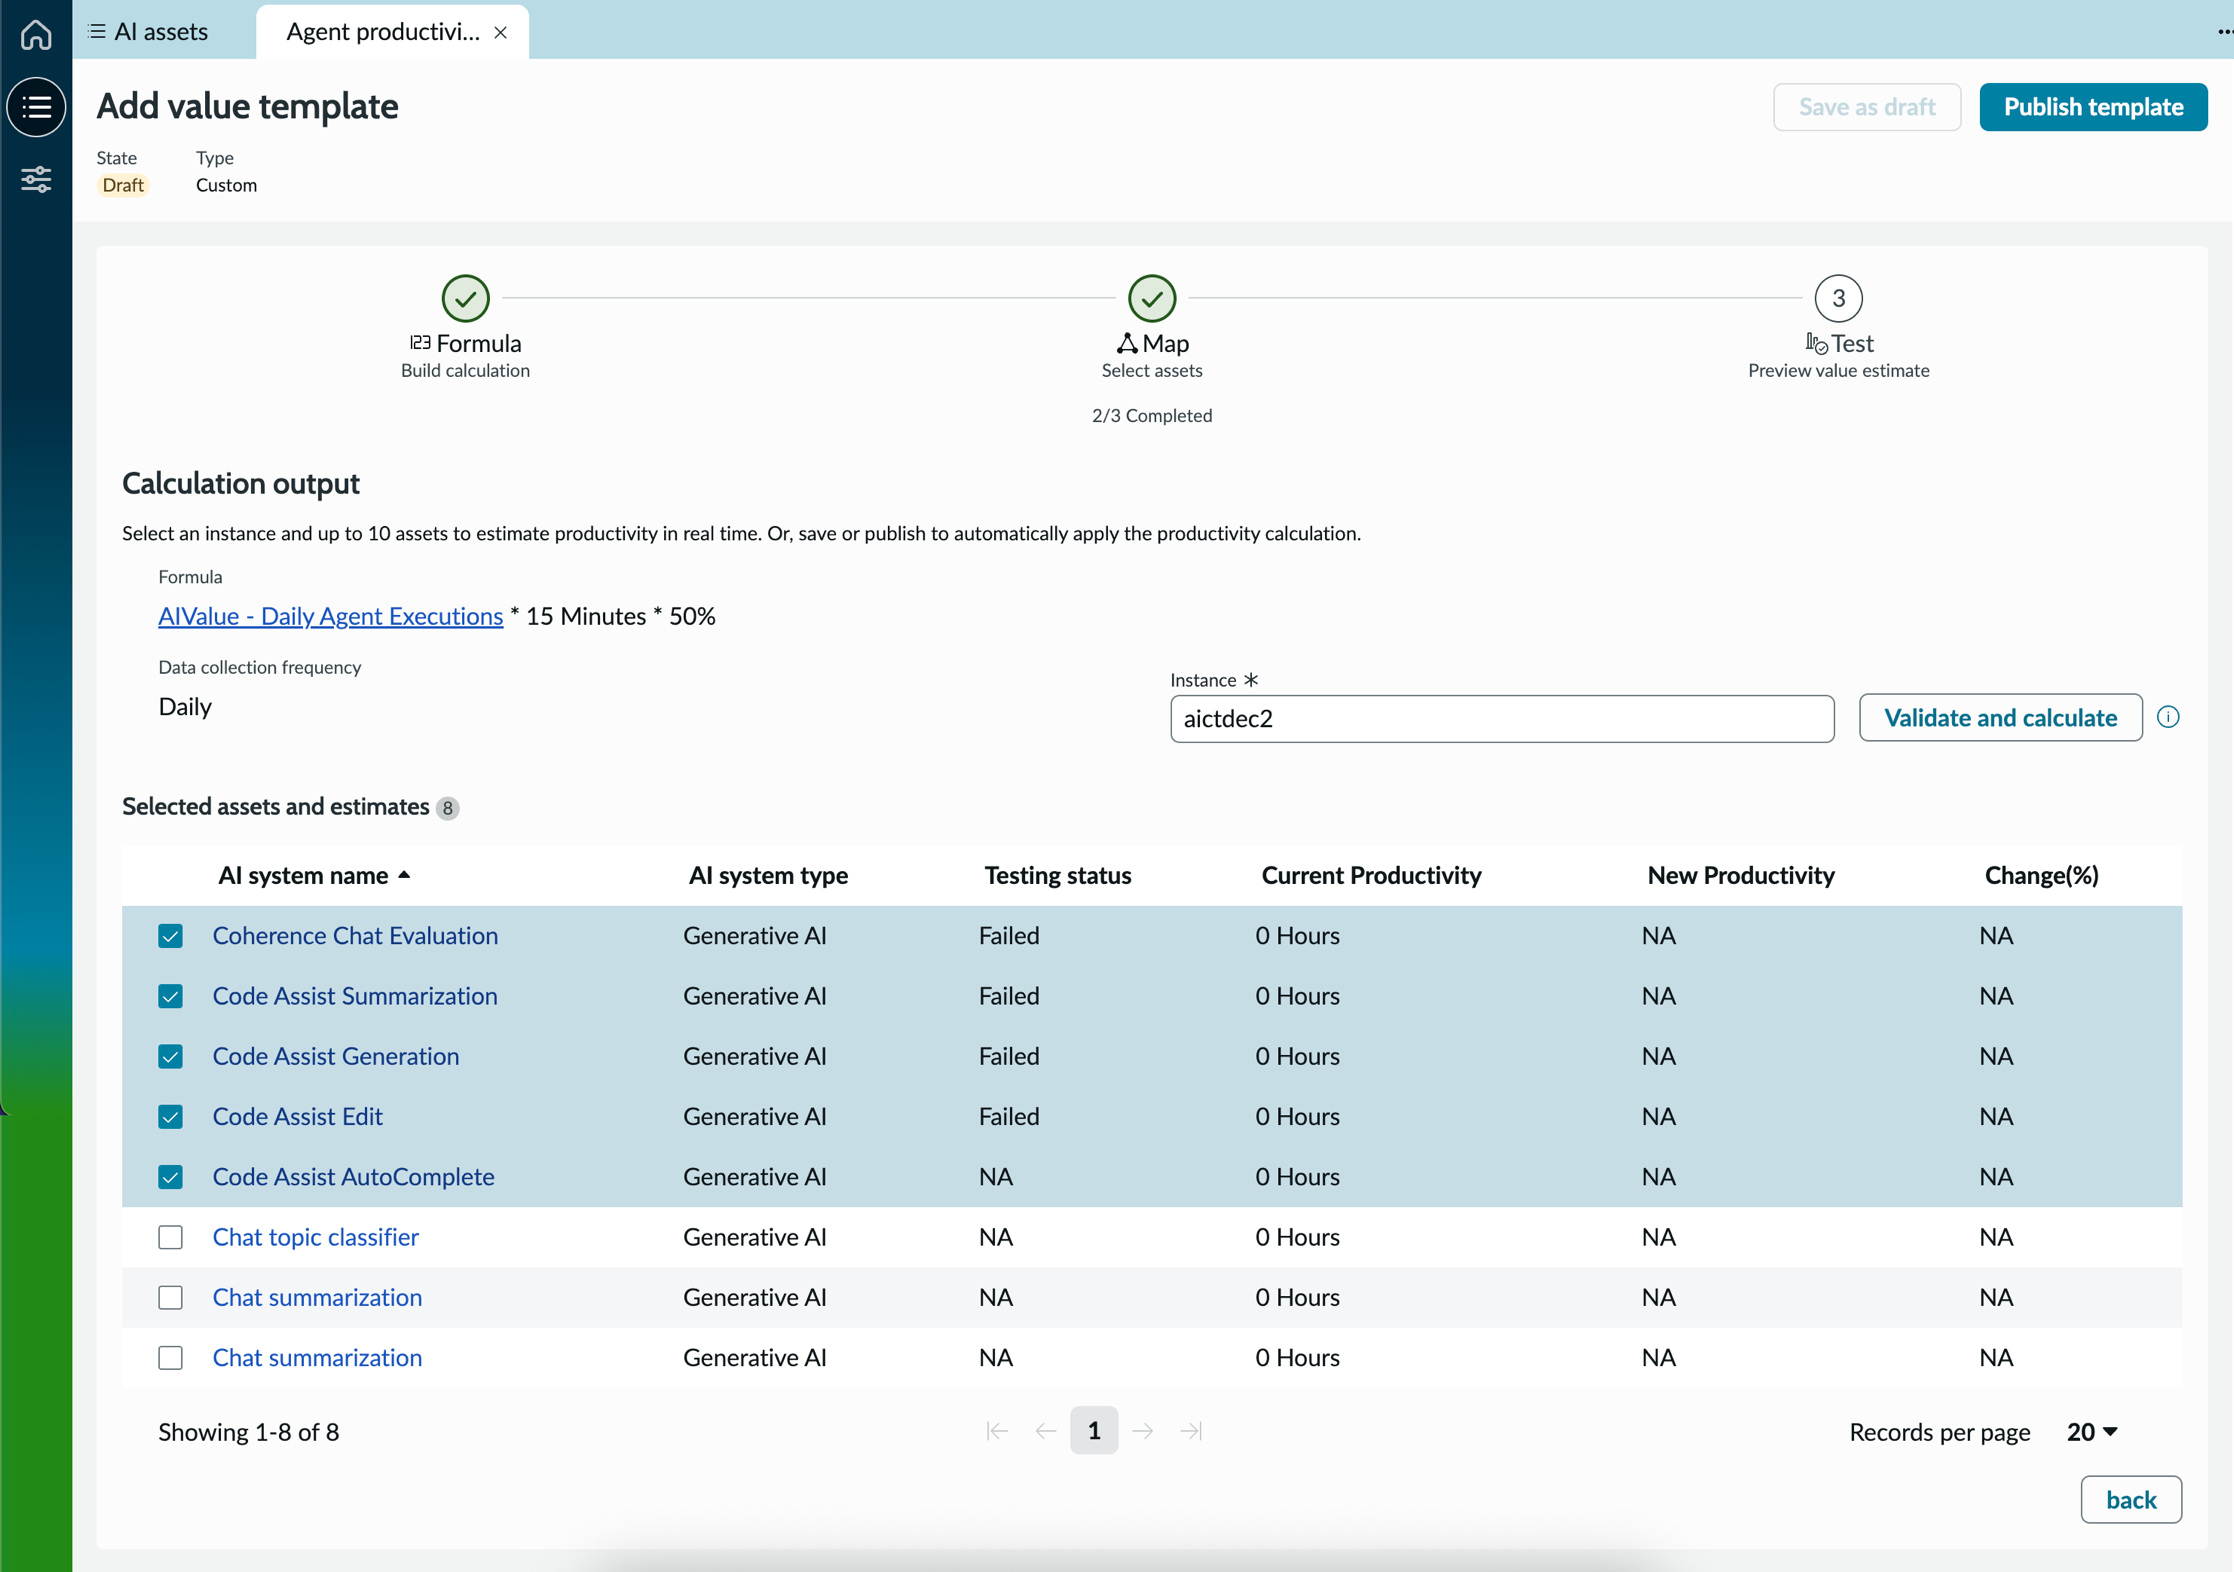
Task: Uncheck Code Assist Edit checkbox
Action: [170, 1116]
